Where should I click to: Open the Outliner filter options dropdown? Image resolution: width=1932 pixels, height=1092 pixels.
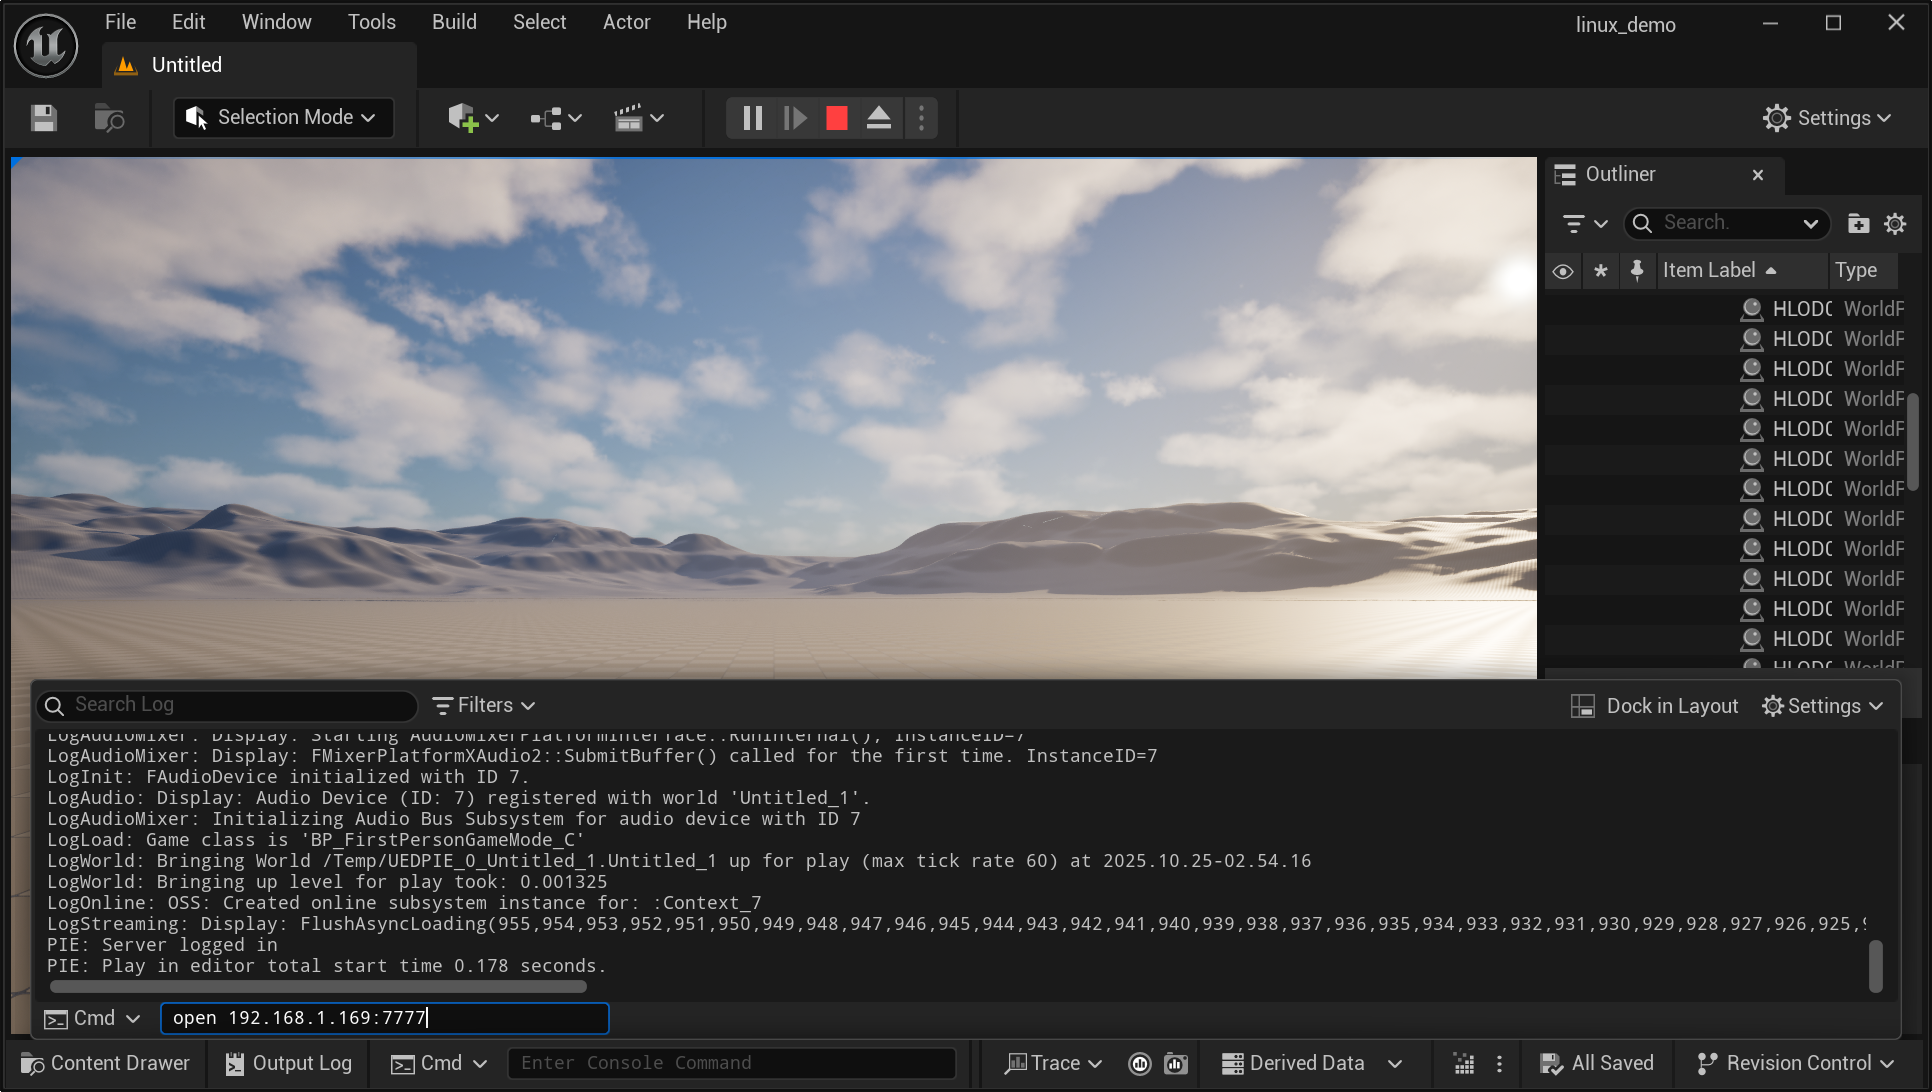point(1585,224)
